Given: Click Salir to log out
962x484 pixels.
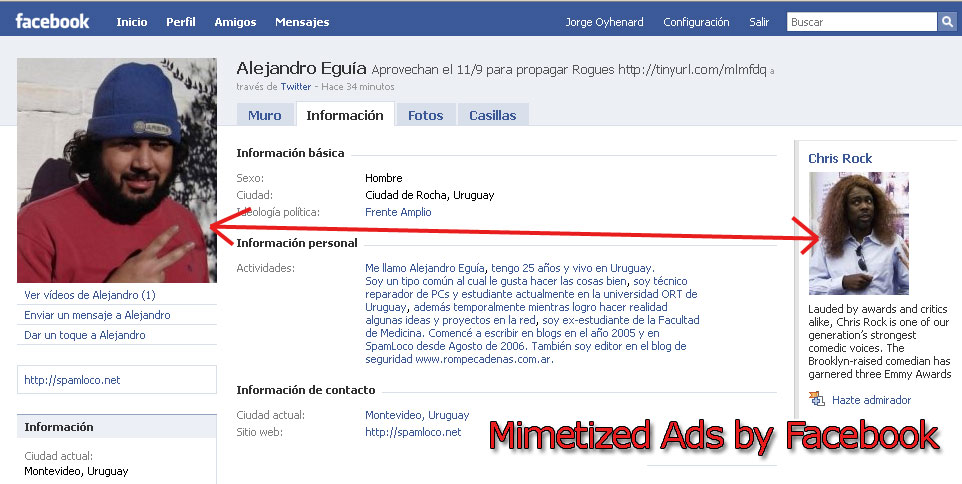Looking at the screenshot, I should click(759, 22).
